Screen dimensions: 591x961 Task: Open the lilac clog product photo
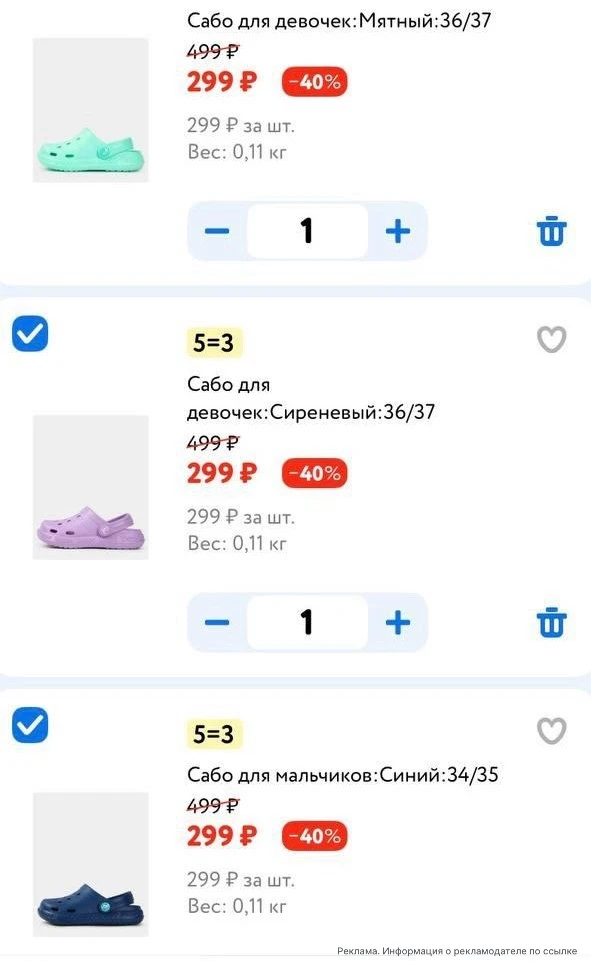click(x=91, y=487)
